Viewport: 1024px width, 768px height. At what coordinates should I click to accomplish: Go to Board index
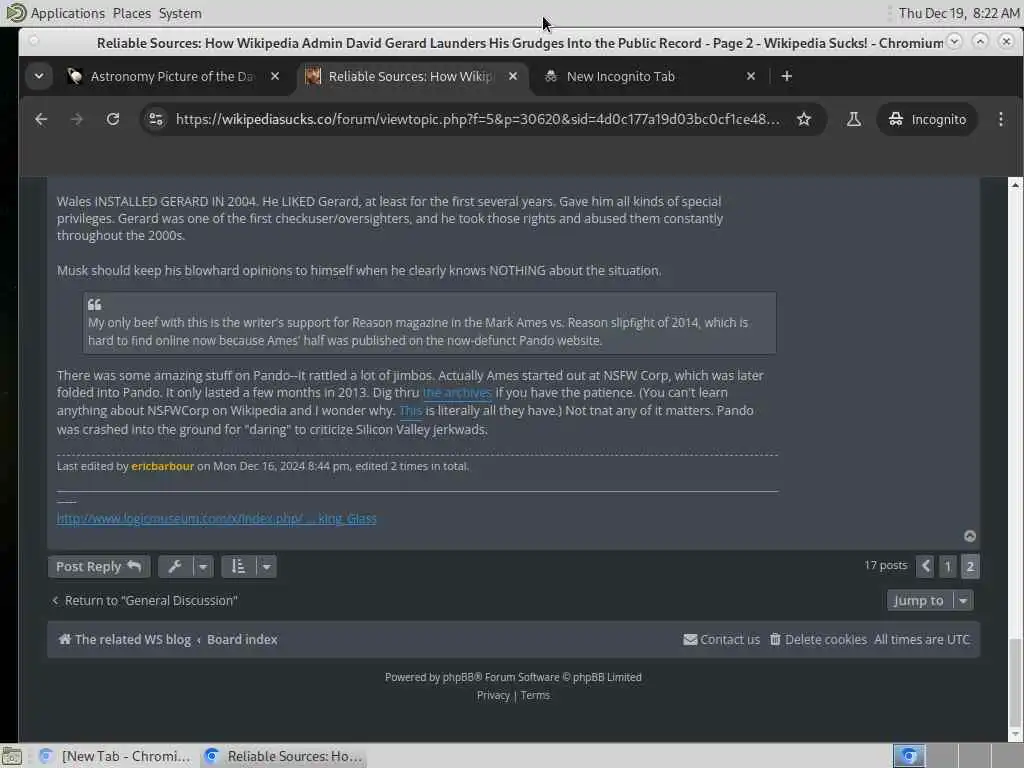coord(242,640)
